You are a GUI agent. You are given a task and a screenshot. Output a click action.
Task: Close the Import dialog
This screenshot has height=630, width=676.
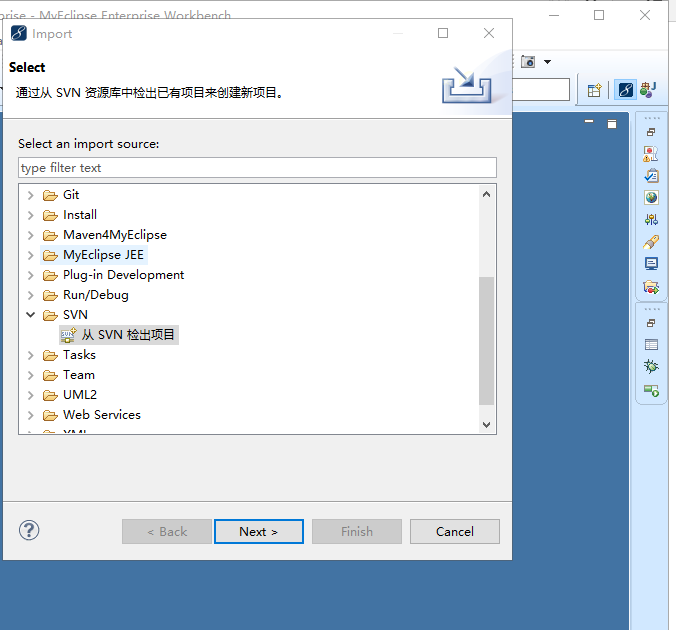pos(489,33)
